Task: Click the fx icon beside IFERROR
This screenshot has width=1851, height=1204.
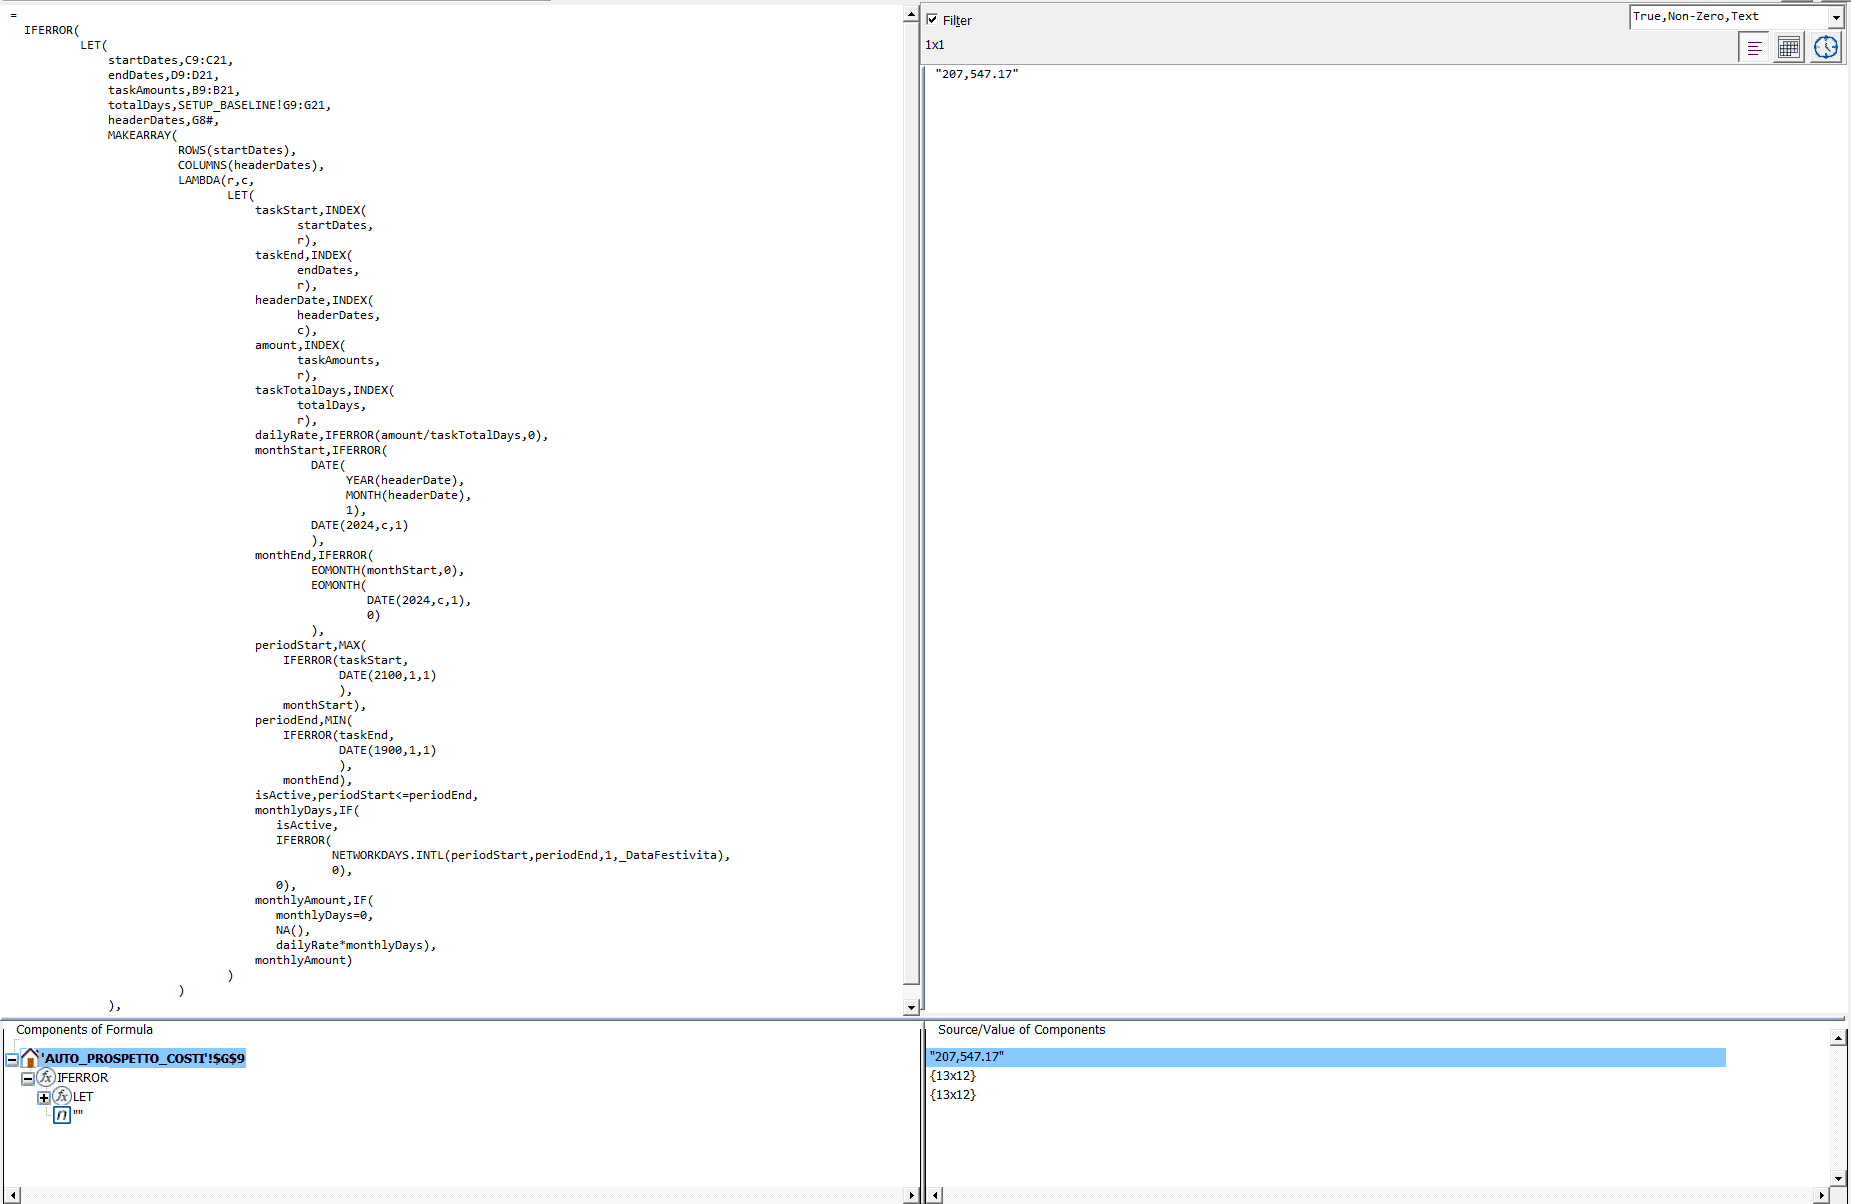Action: (x=46, y=1077)
